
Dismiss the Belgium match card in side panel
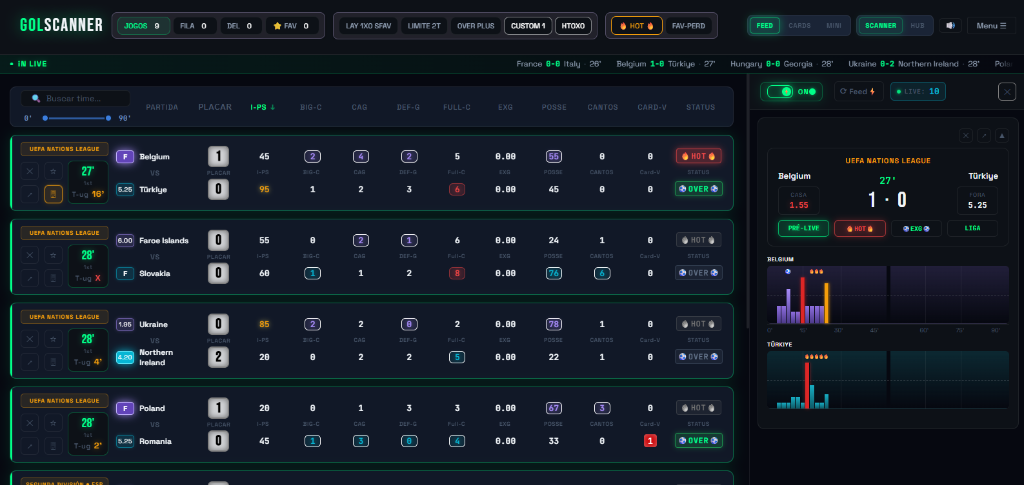966,136
